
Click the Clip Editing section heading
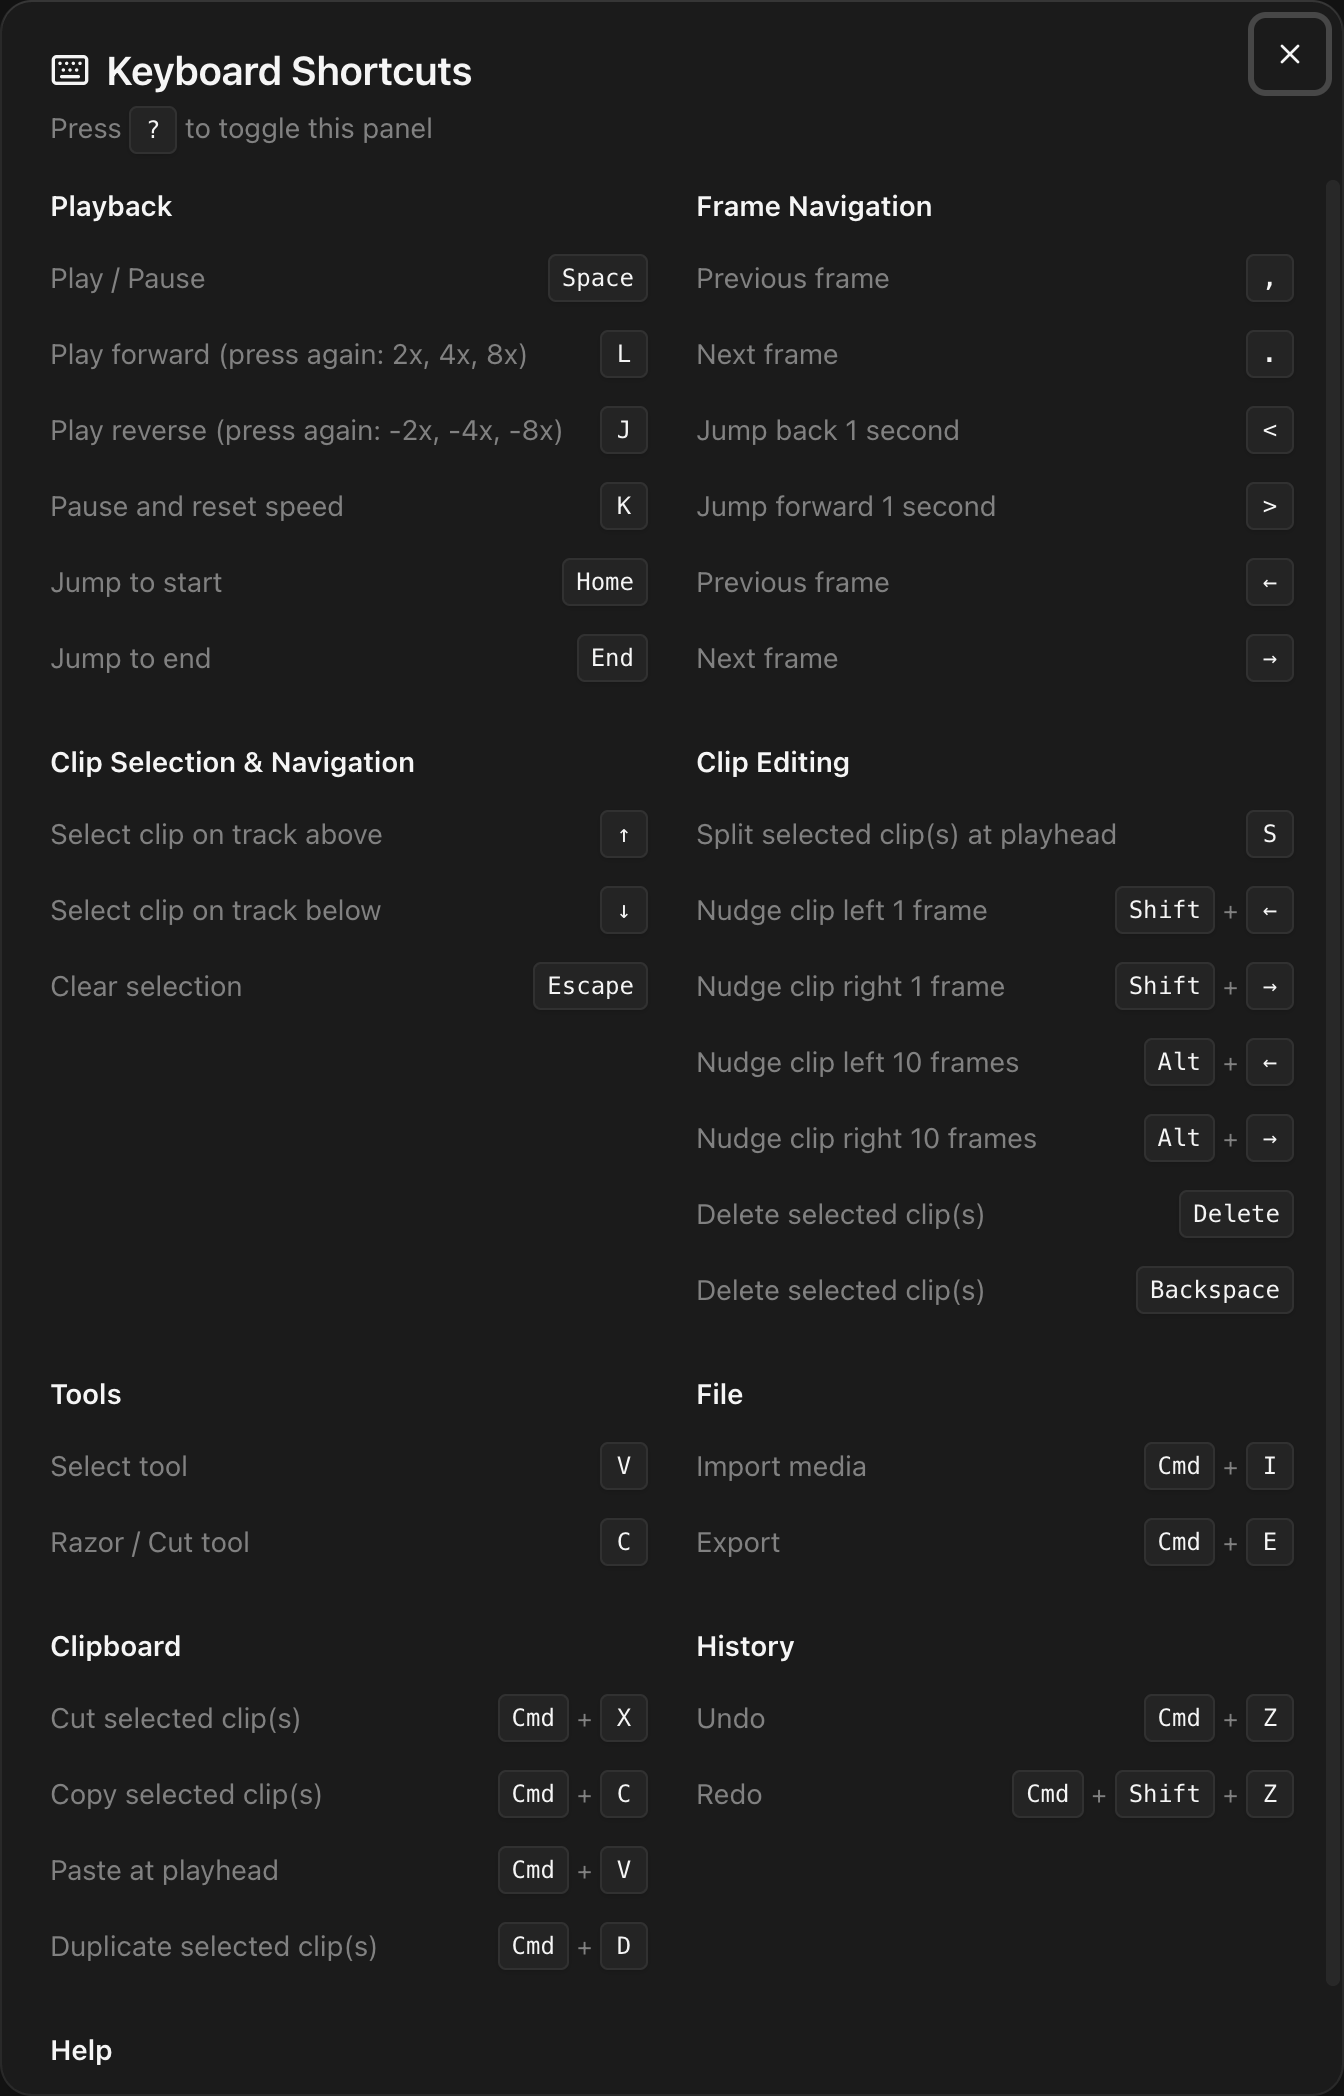(x=772, y=762)
